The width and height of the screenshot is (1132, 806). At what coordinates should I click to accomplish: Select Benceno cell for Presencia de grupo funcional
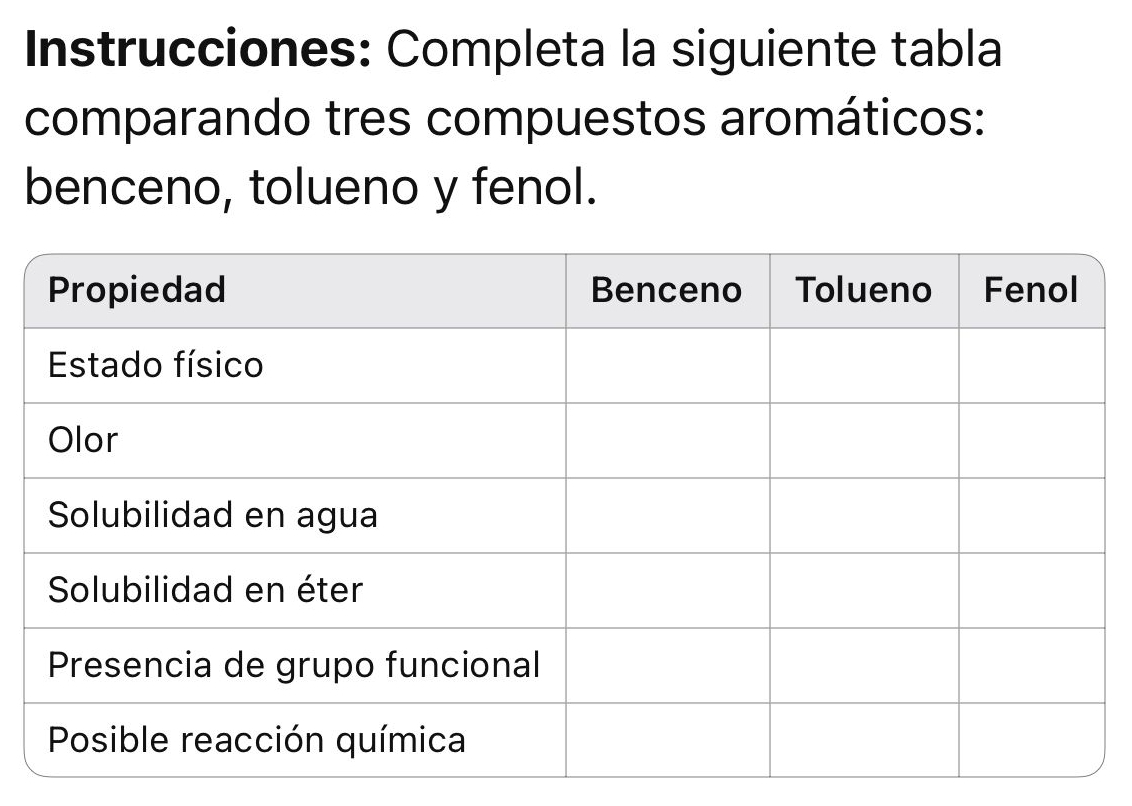coord(668,666)
